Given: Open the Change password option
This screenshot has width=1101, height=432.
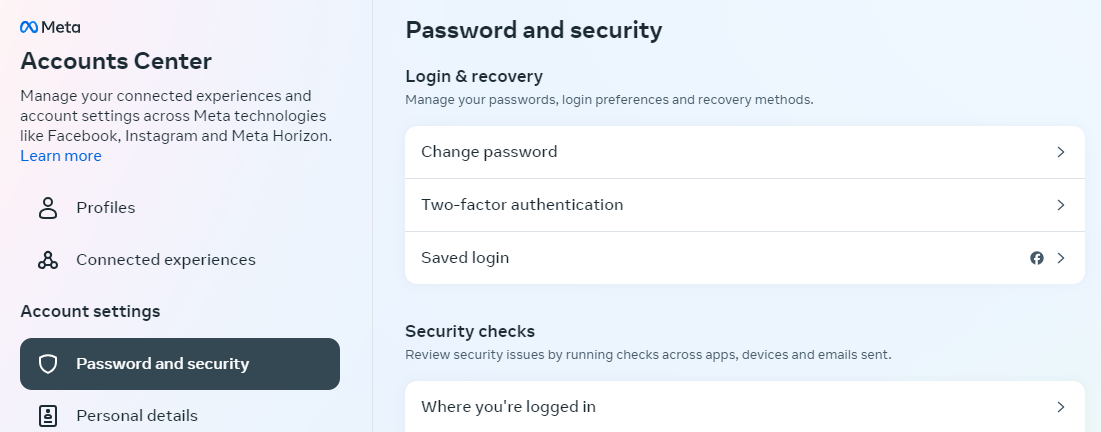Looking at the screenshot, I should point(745,152).
